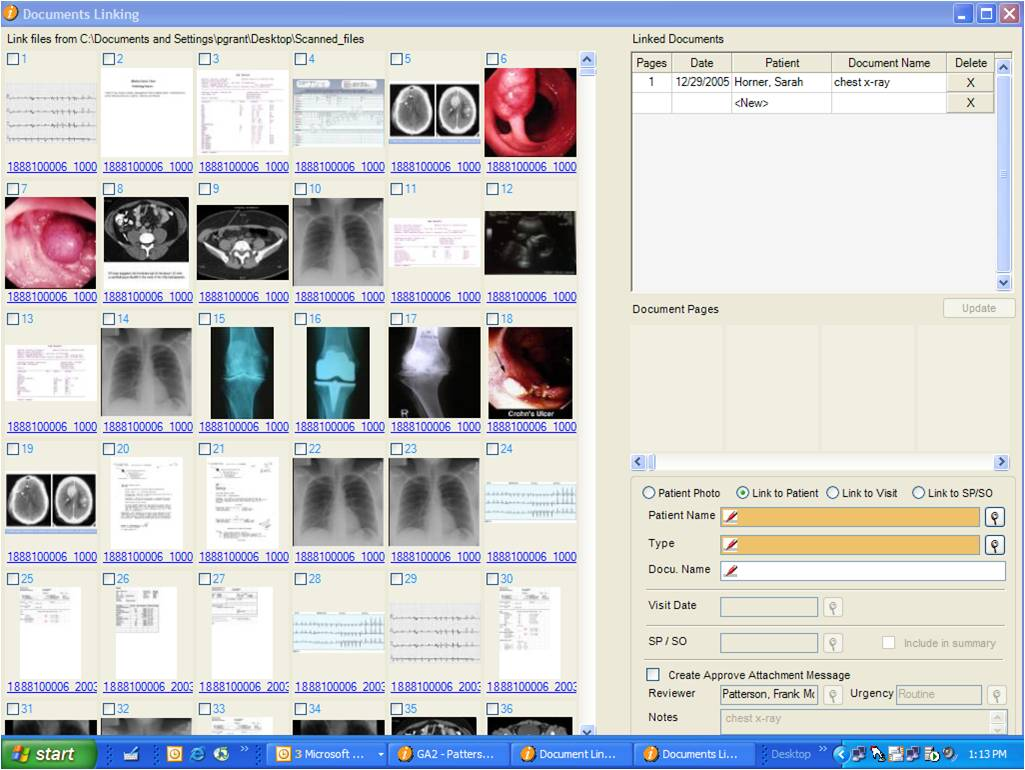Click the pen icon in Docu. Name field

[731, 571]
